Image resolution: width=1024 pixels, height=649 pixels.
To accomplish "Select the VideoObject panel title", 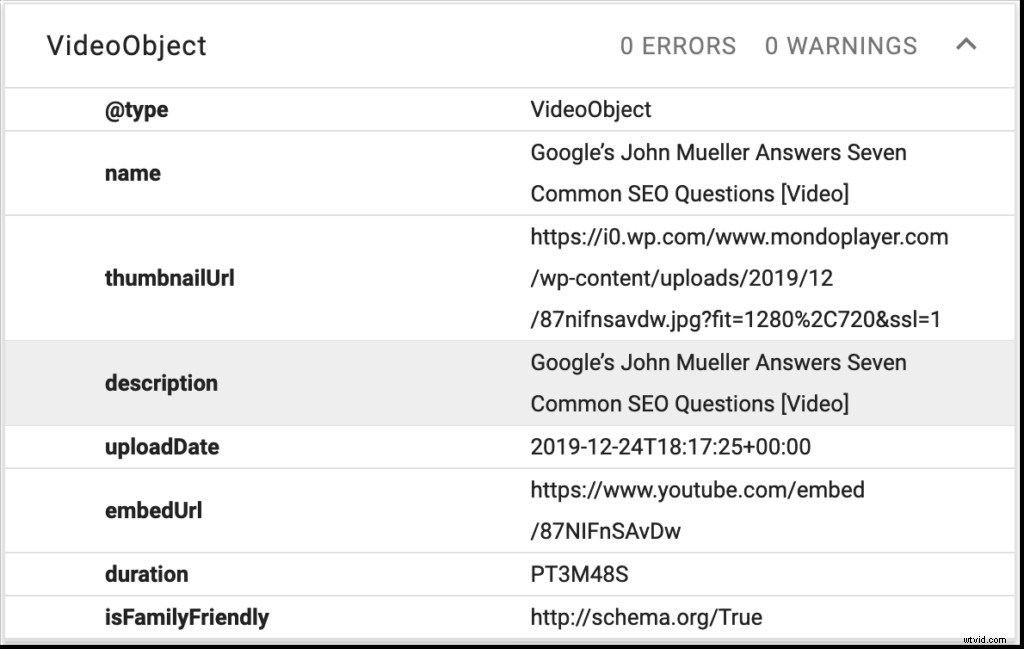I will pos(128,45).
